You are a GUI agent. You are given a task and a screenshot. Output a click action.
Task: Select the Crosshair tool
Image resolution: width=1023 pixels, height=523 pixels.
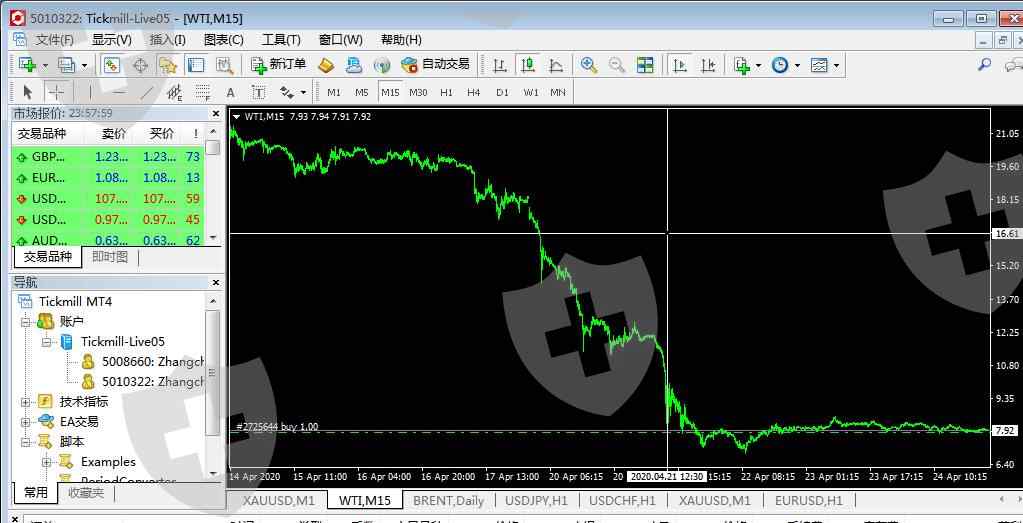tap(57, 92)
